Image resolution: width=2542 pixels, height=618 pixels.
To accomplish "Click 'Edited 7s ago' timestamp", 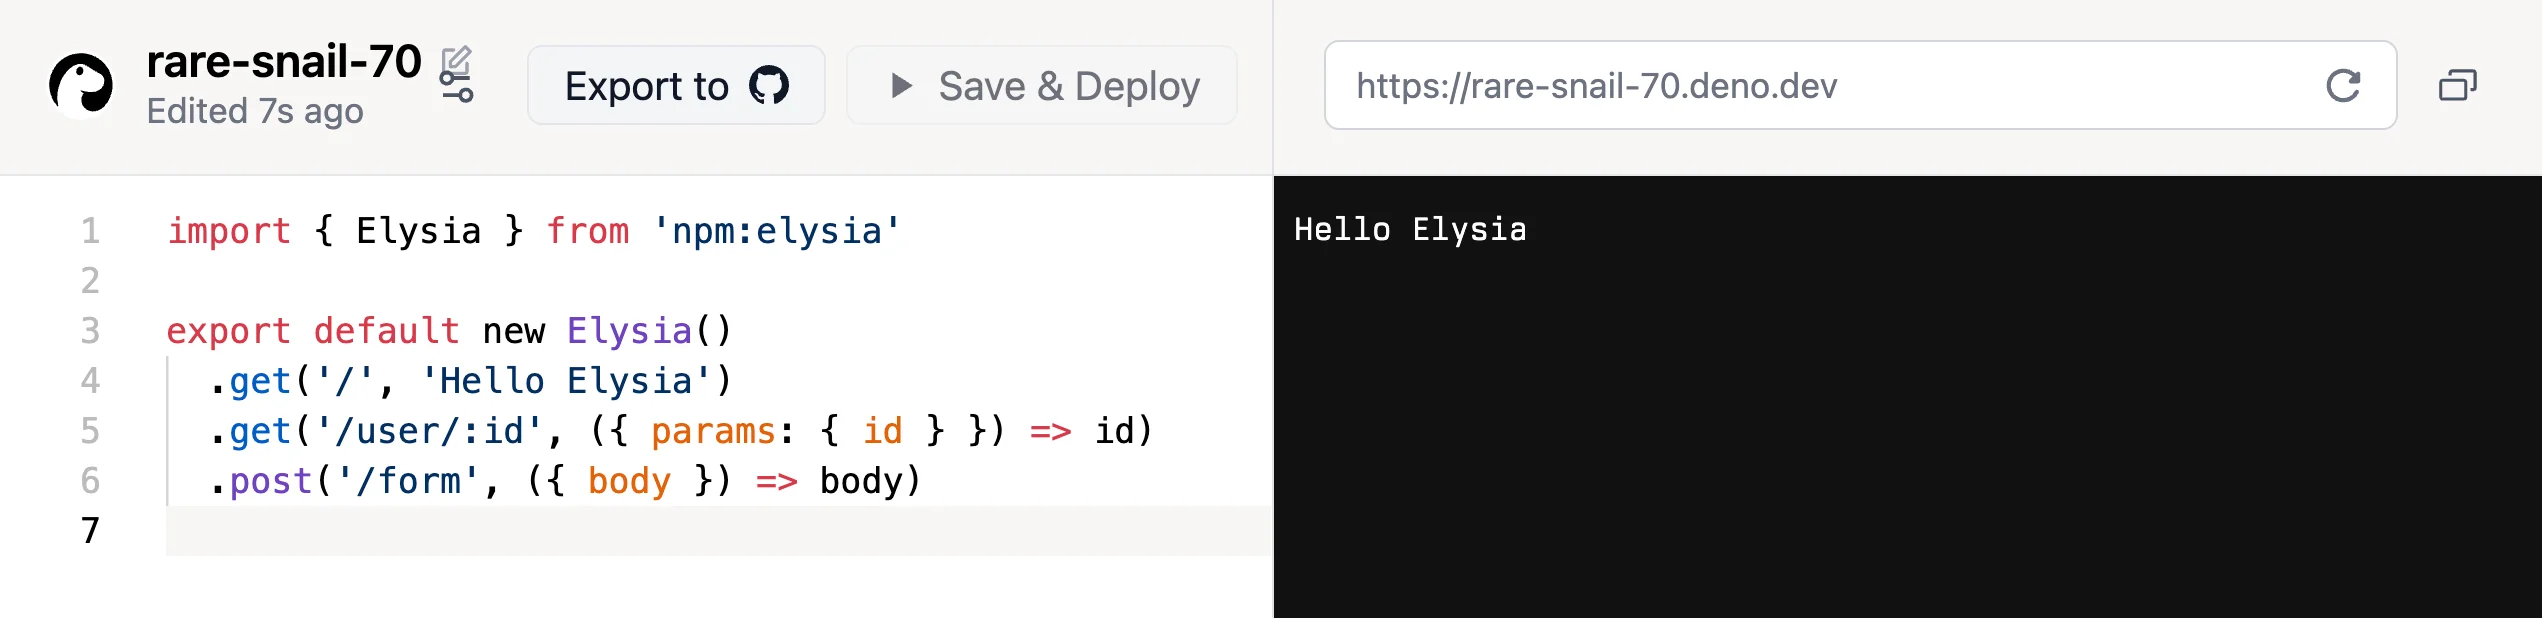I will click(x=256, y=111).
